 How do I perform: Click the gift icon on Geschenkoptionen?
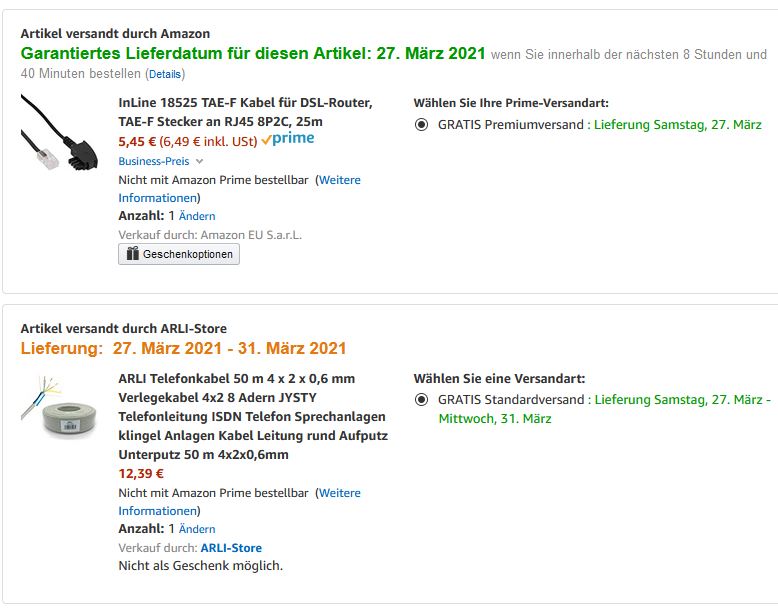point(132,254)
